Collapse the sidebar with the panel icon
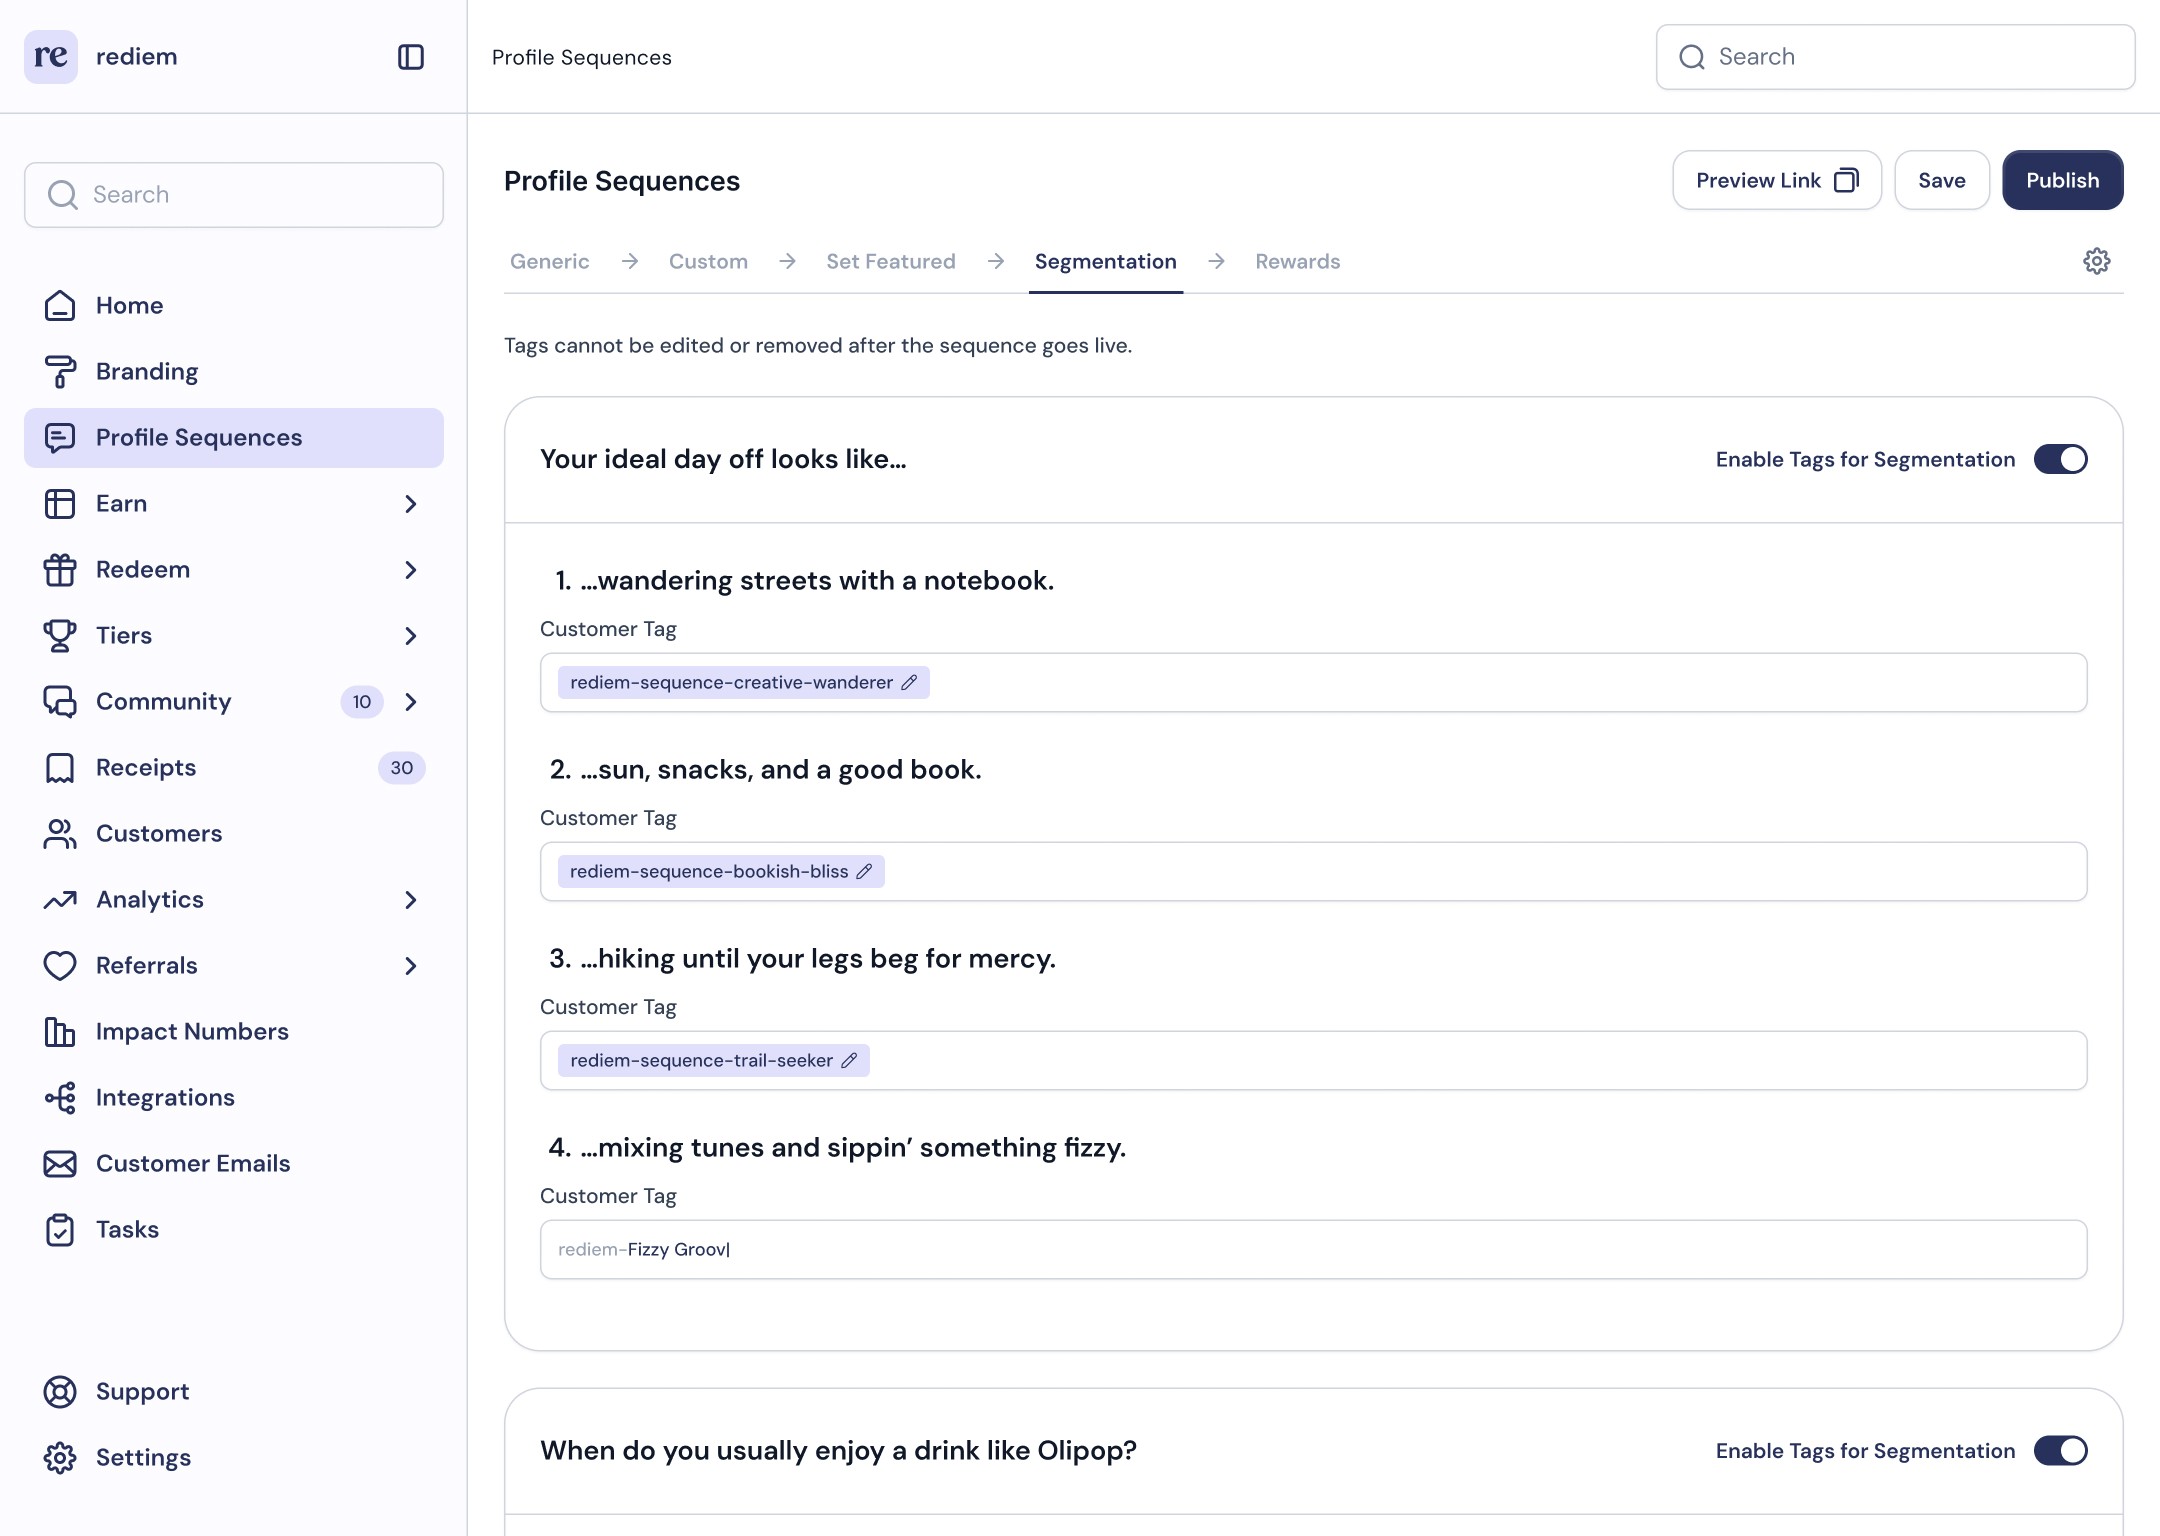The image size is (2160, 1536). point(410,57)
